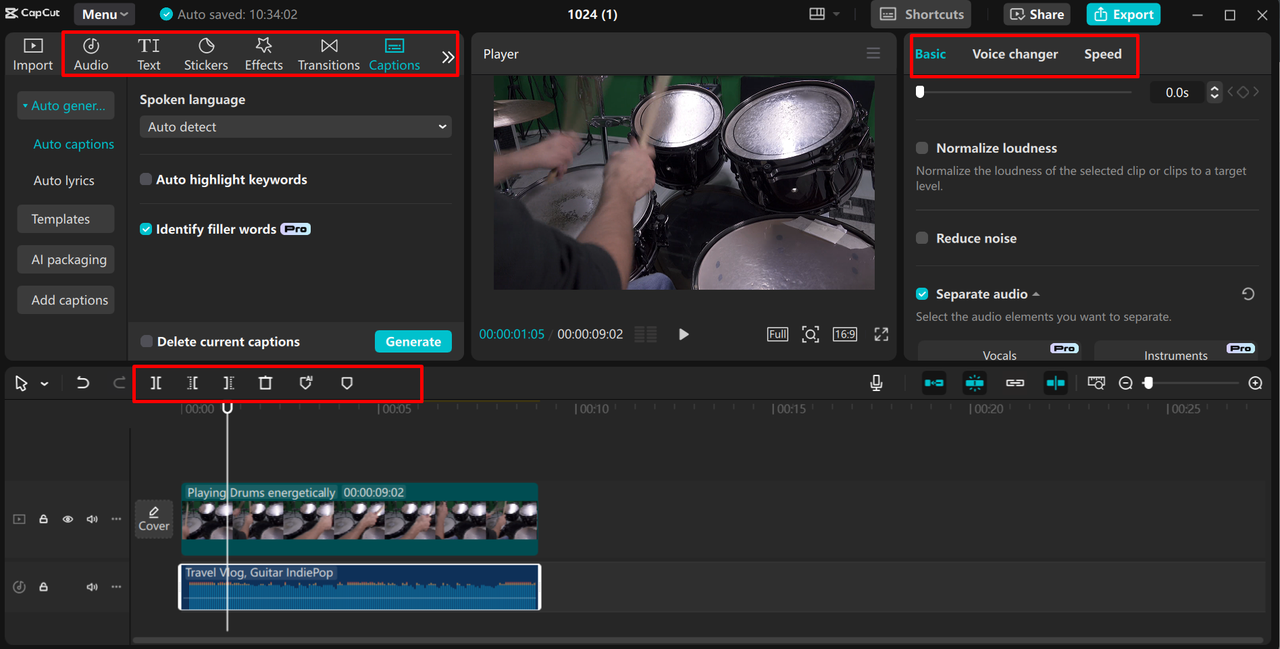The width and height of the screenshot is (1280, 649).
Task: Open more options for the audio track
Action: (x=116, y=587)
